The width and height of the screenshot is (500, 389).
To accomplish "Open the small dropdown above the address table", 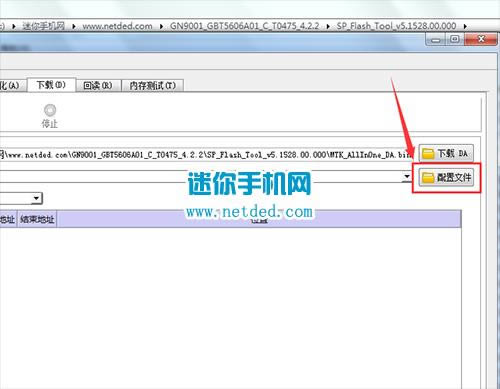I will (37, 199).
